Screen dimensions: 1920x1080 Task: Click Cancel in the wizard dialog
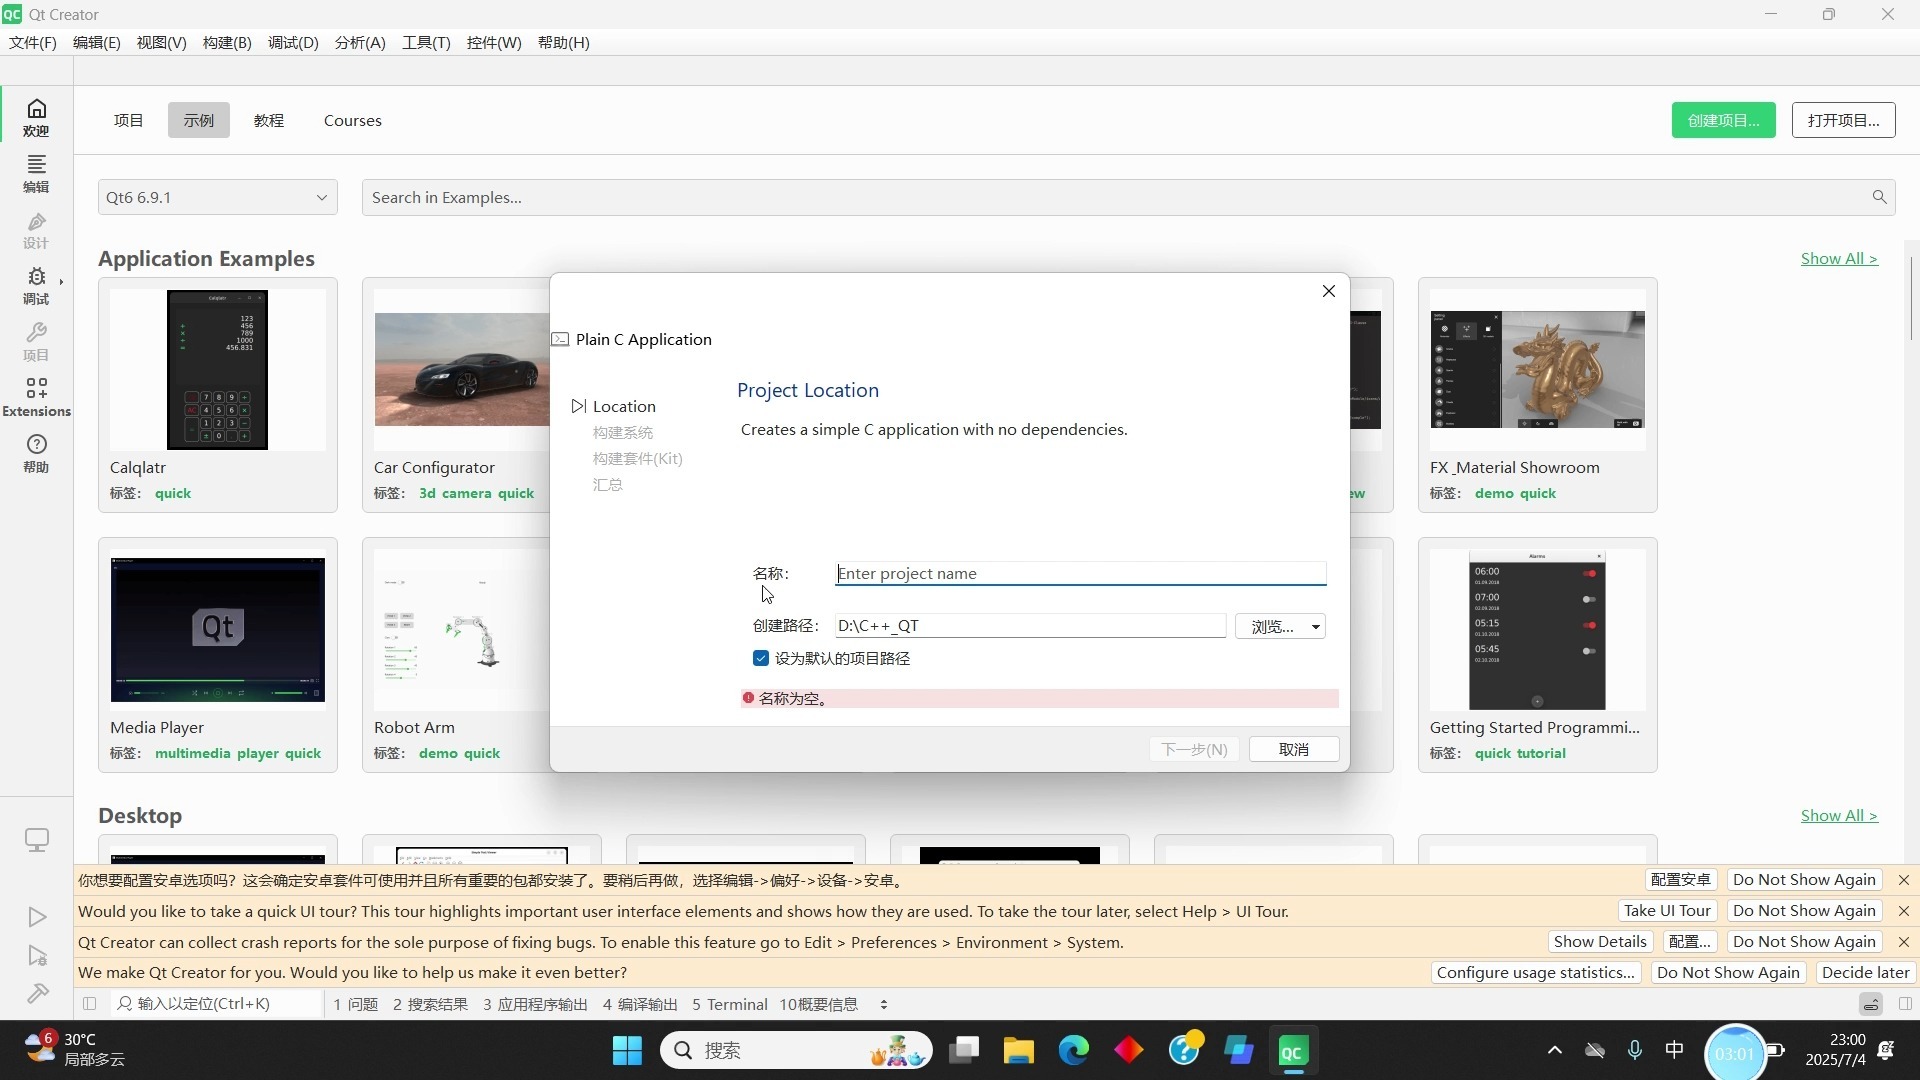coord(1294,749)
